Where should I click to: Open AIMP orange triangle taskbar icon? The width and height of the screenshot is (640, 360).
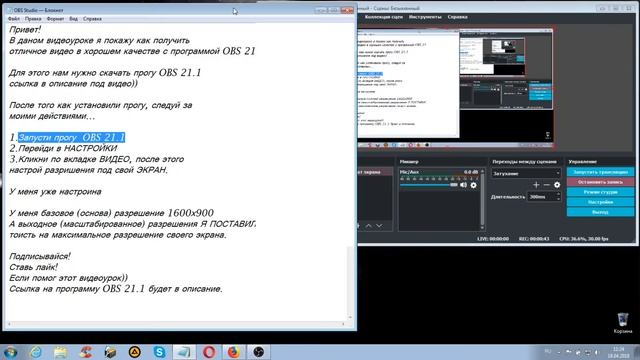135,352
